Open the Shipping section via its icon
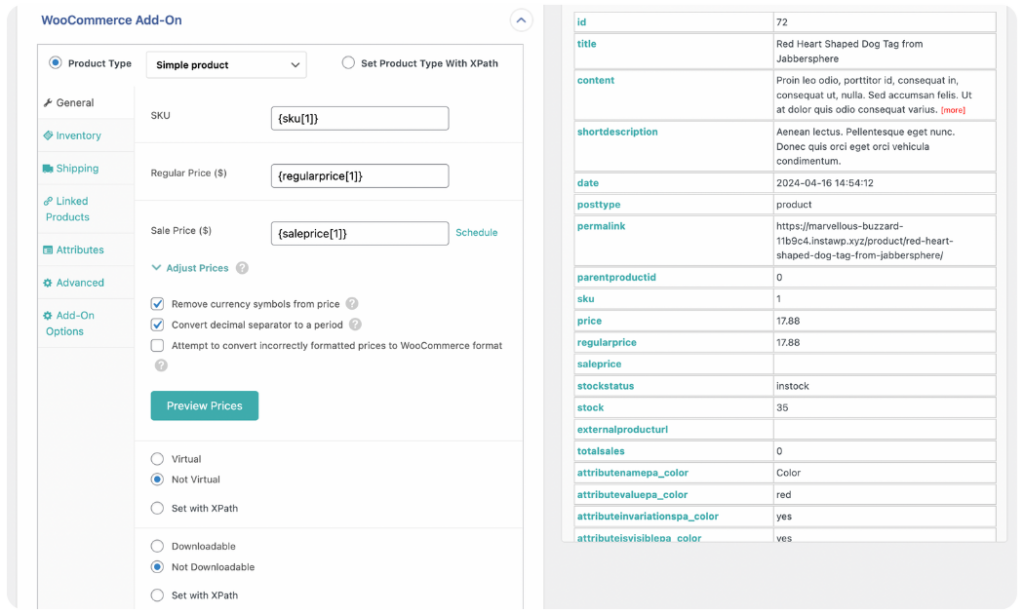The height and width of the screenshot is (614, 1024). 46,167
